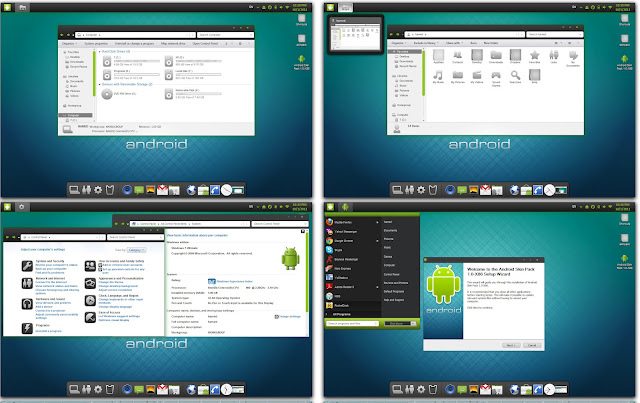
Task: Open the Share with dropdown
Action: pyautogui.click(x=454, y=42)
